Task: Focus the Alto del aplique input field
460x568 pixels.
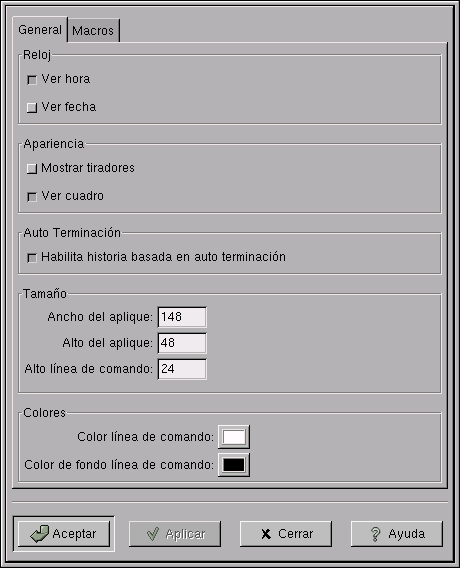Action: (x=182, y=343)
